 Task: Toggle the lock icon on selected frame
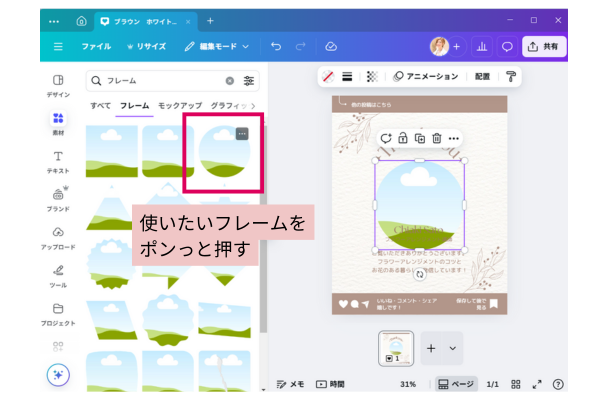(402, 138)
